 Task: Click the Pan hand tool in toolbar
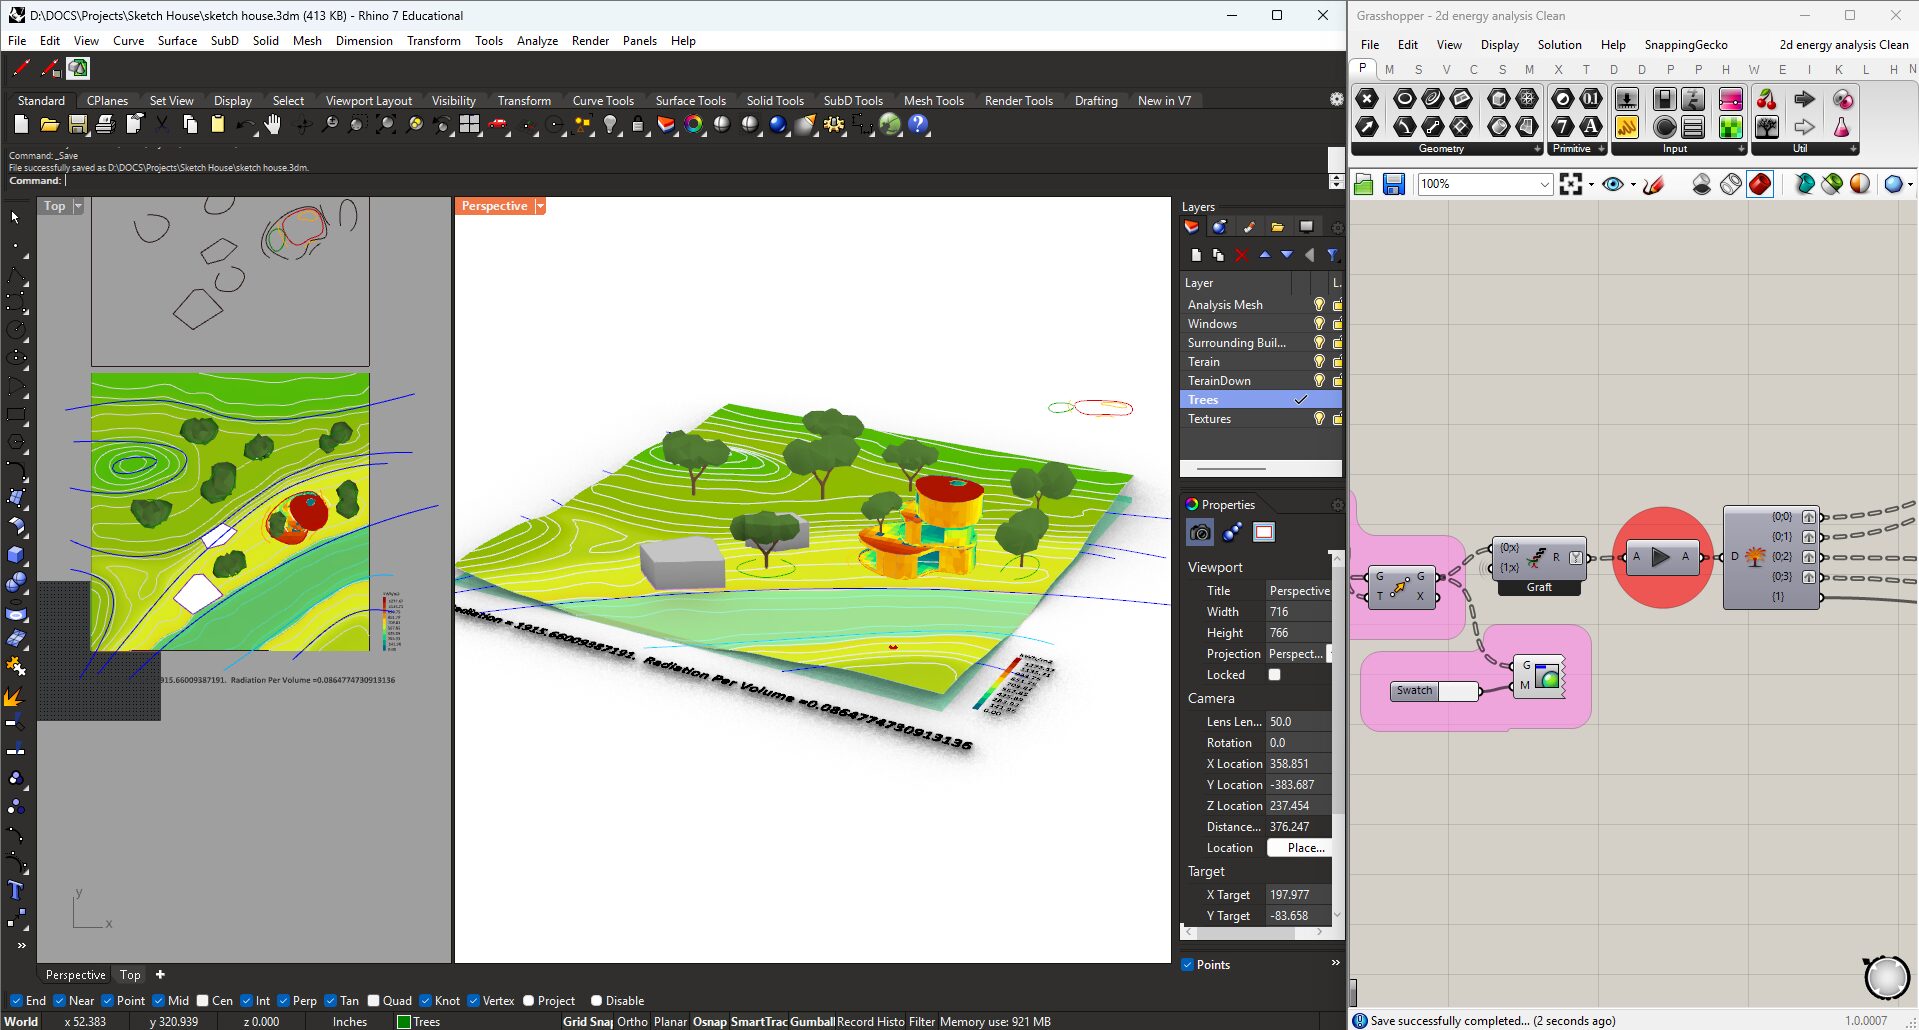click(x=273, y=125)
